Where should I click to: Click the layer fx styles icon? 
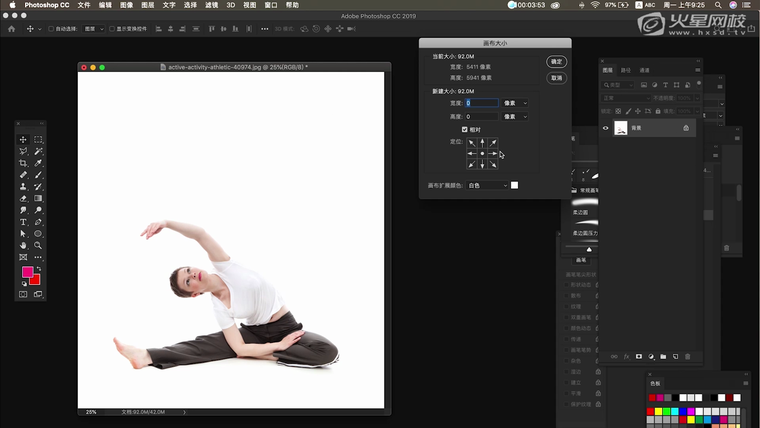(627, 356)
